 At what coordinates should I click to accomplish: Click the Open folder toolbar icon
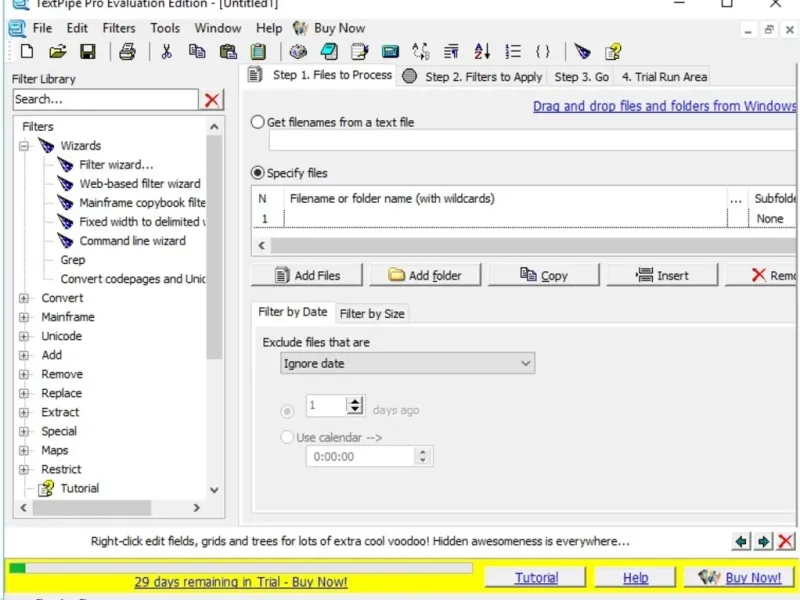(58, 52)
